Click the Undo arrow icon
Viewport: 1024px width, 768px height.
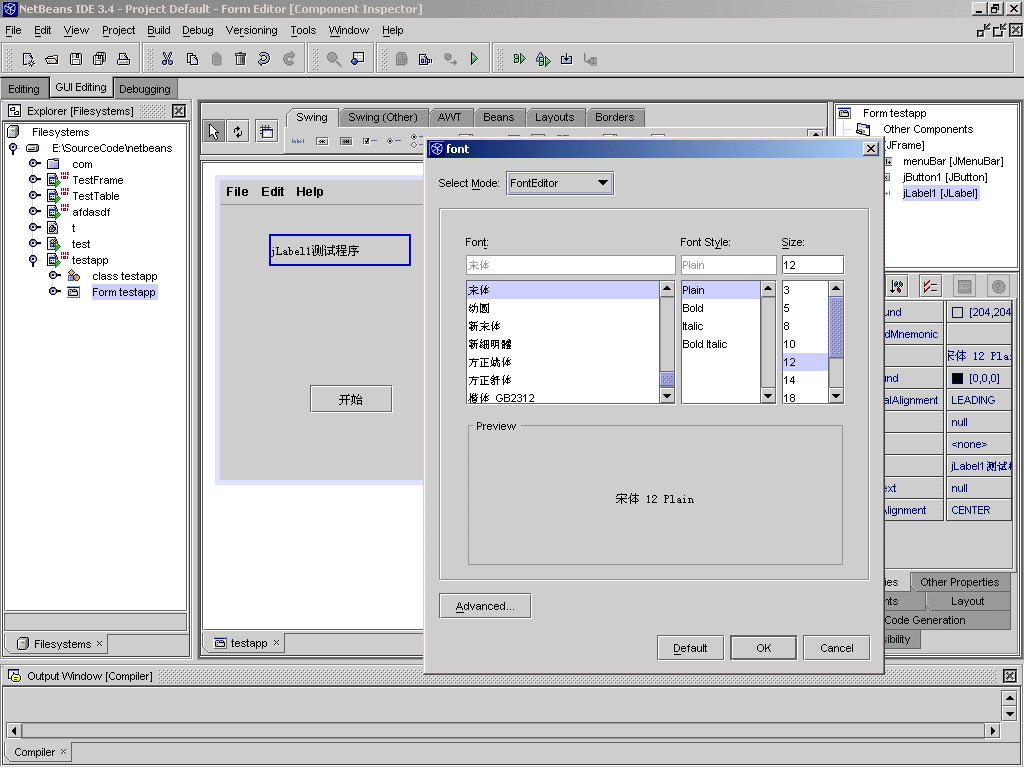click(264, 59)
